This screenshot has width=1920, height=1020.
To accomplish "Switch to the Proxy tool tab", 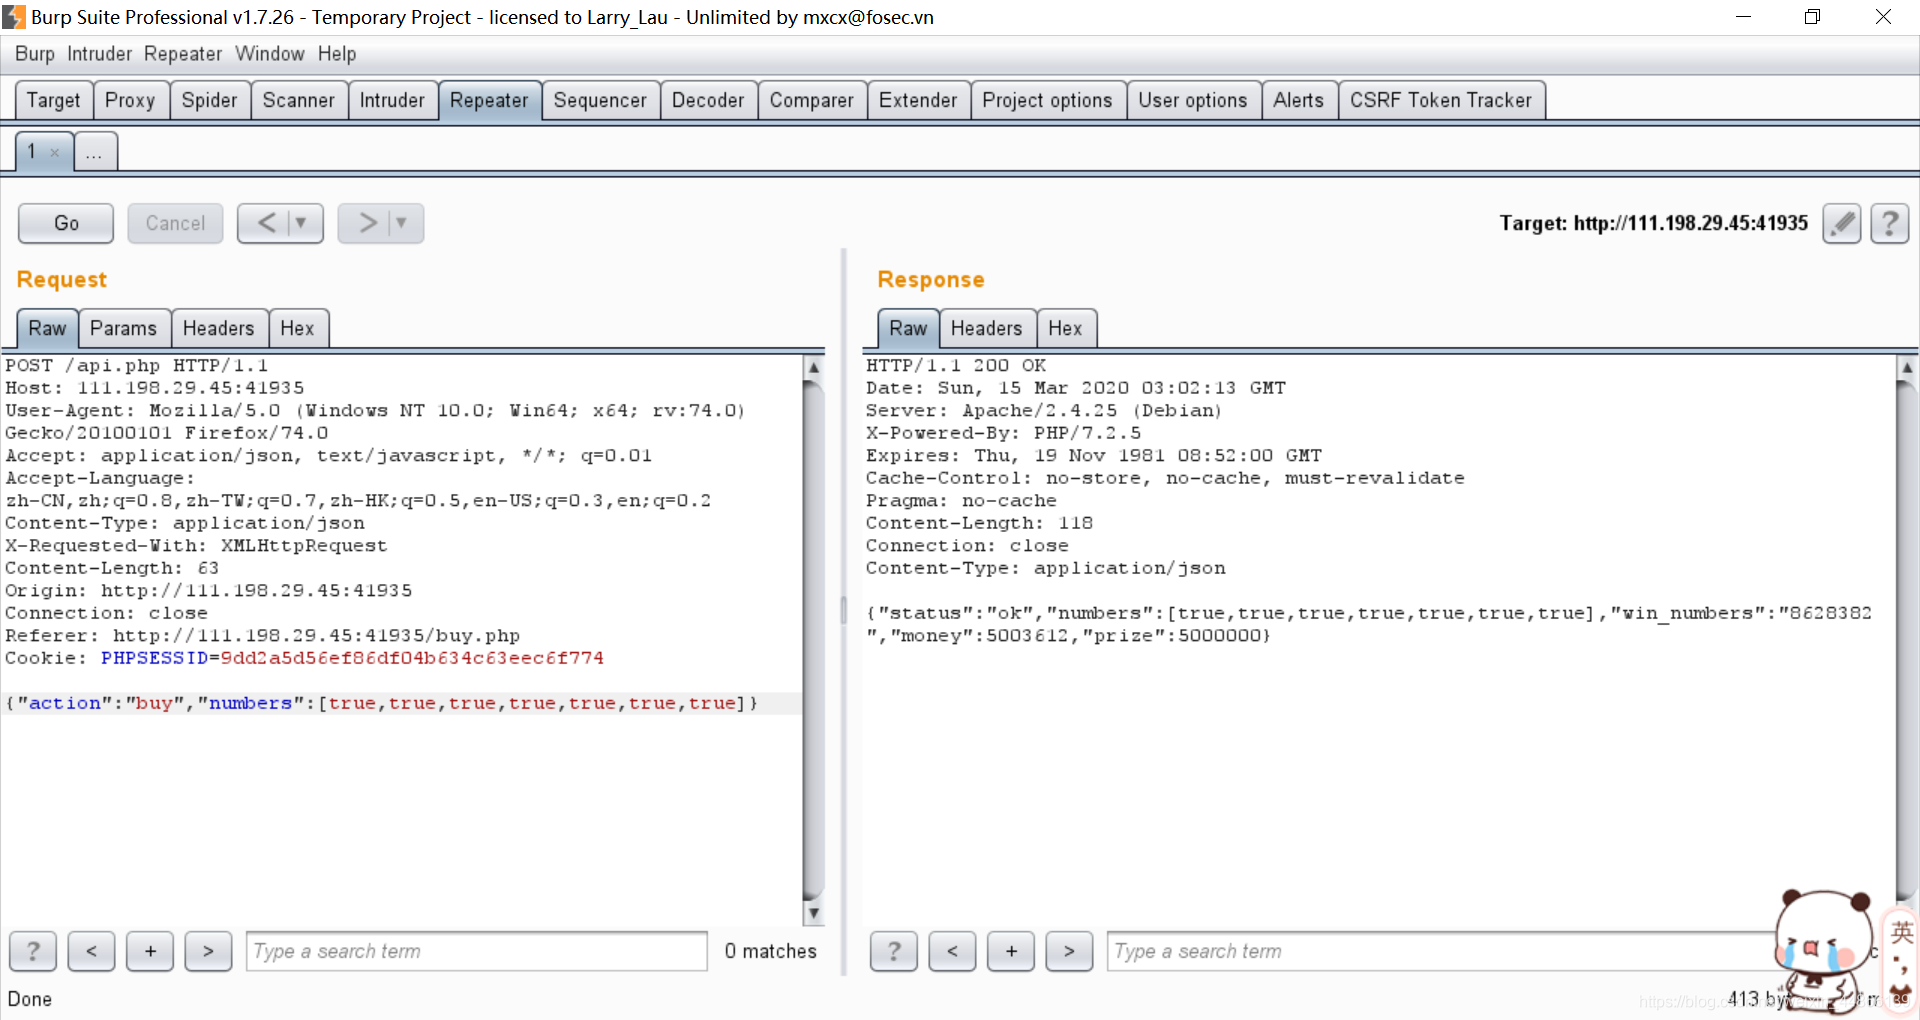I will [130, 100].
